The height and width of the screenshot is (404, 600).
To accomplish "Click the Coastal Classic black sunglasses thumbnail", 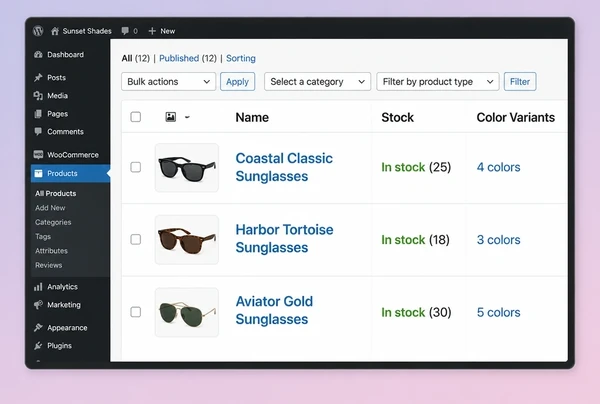I will point(187,168).
